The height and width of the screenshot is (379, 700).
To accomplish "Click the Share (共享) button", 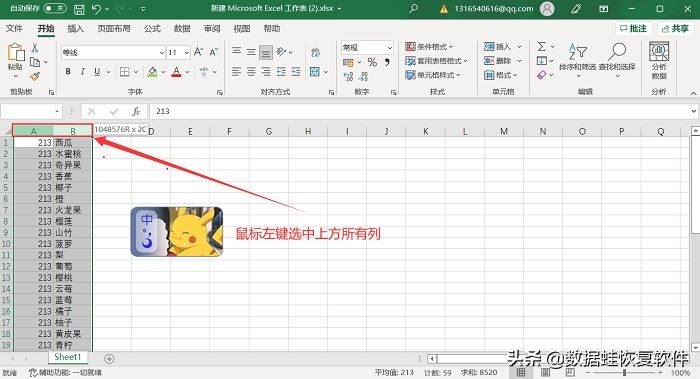I will click(675, 29).
